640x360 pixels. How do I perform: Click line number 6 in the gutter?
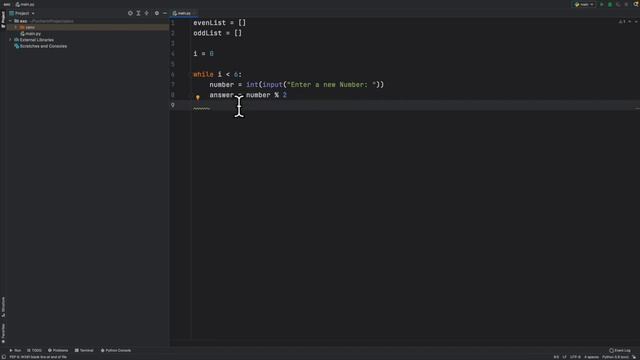point(173,74)
